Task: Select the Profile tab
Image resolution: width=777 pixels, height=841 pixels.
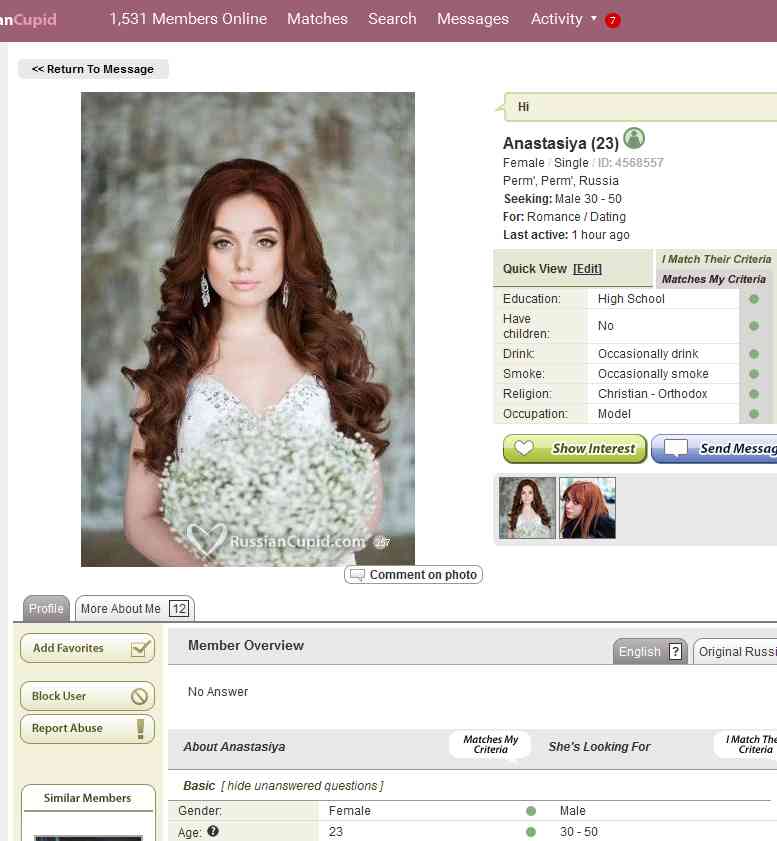Action: 46,609
